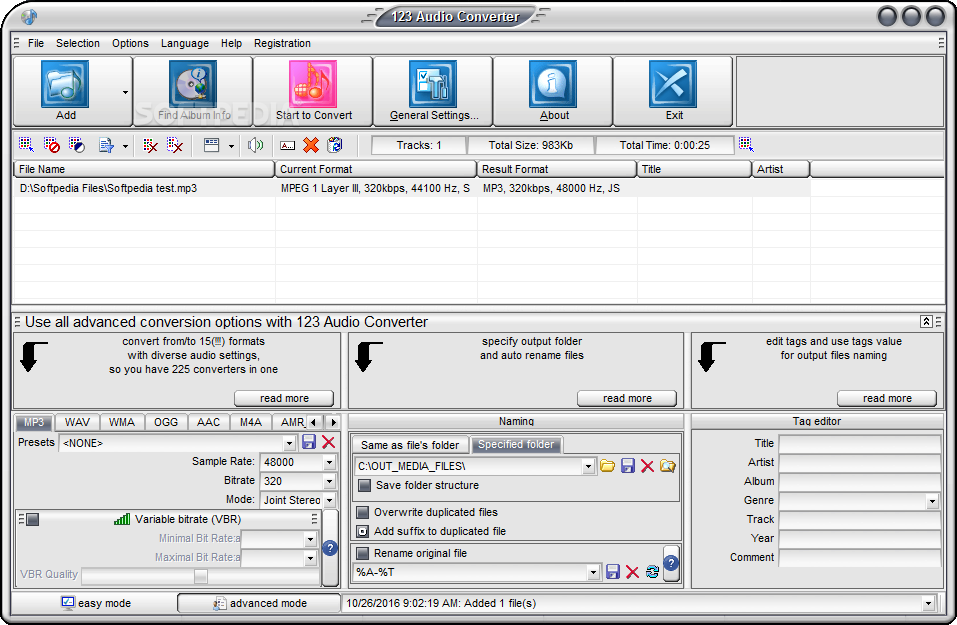Click the Find Album Info icon
This screenshot has width=957, height=625.
[x=193, y=84]
